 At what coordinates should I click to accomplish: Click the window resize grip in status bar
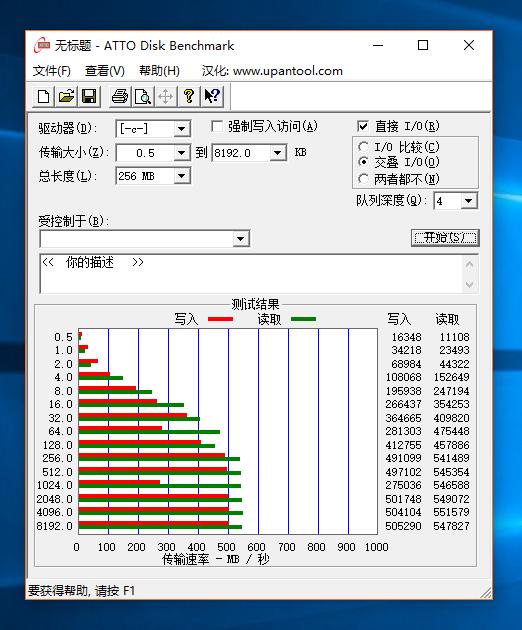coord(485,592)
